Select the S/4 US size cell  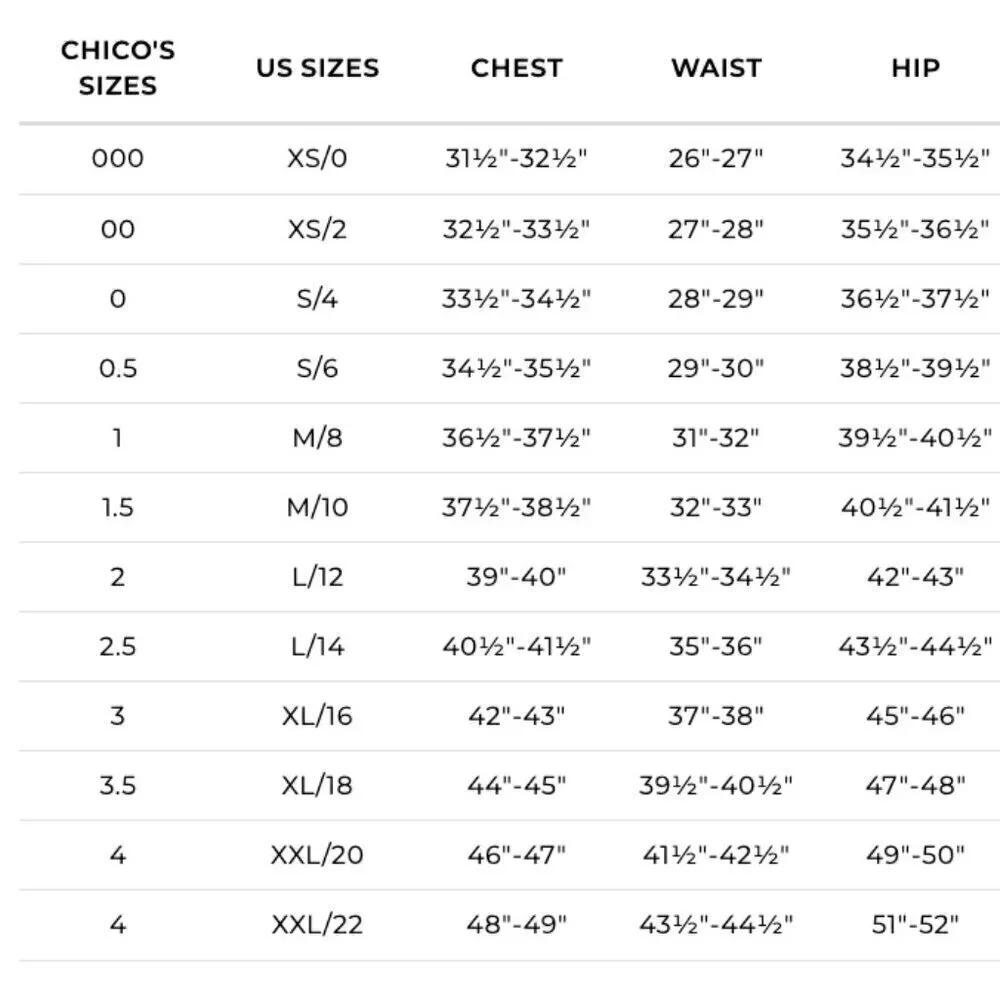(x=317, y=299)
